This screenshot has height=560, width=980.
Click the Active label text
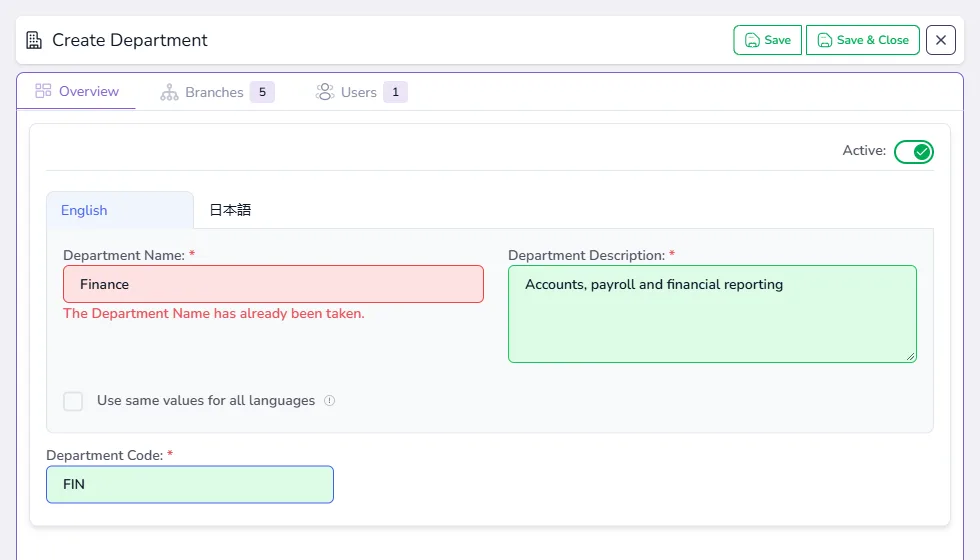point(864,151)
